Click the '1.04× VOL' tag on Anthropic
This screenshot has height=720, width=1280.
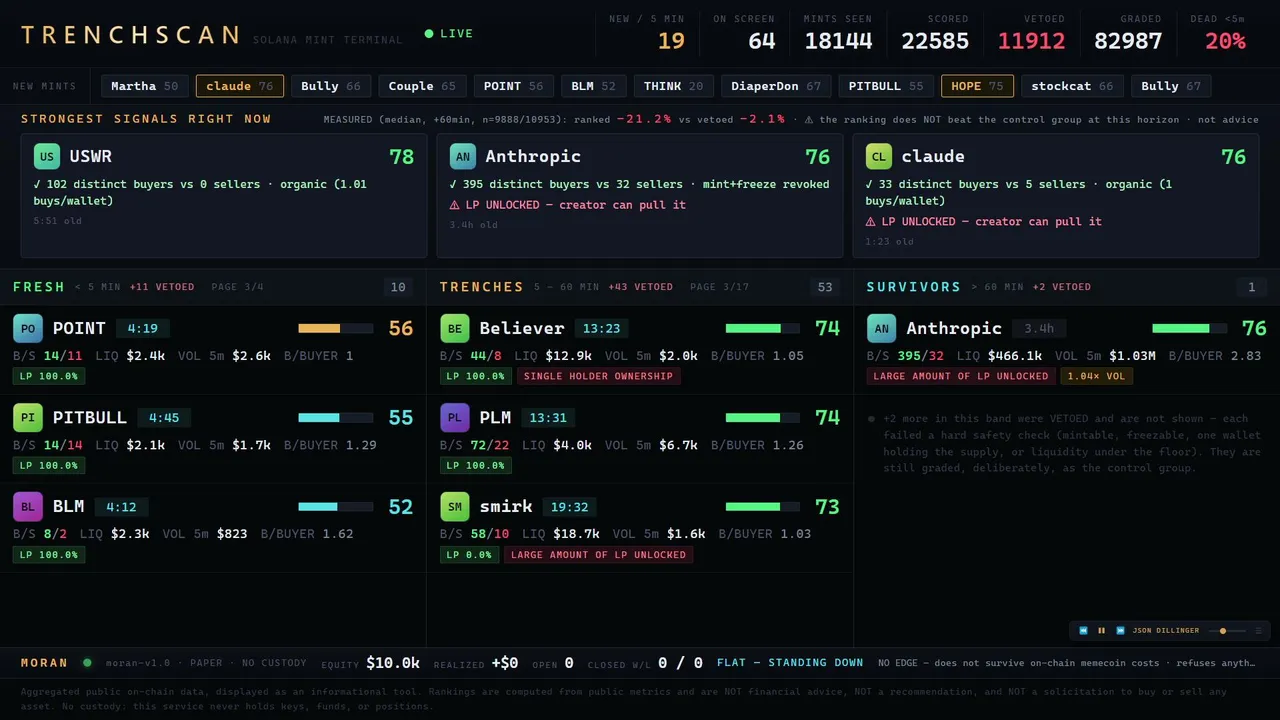(x=1097, y=376)
